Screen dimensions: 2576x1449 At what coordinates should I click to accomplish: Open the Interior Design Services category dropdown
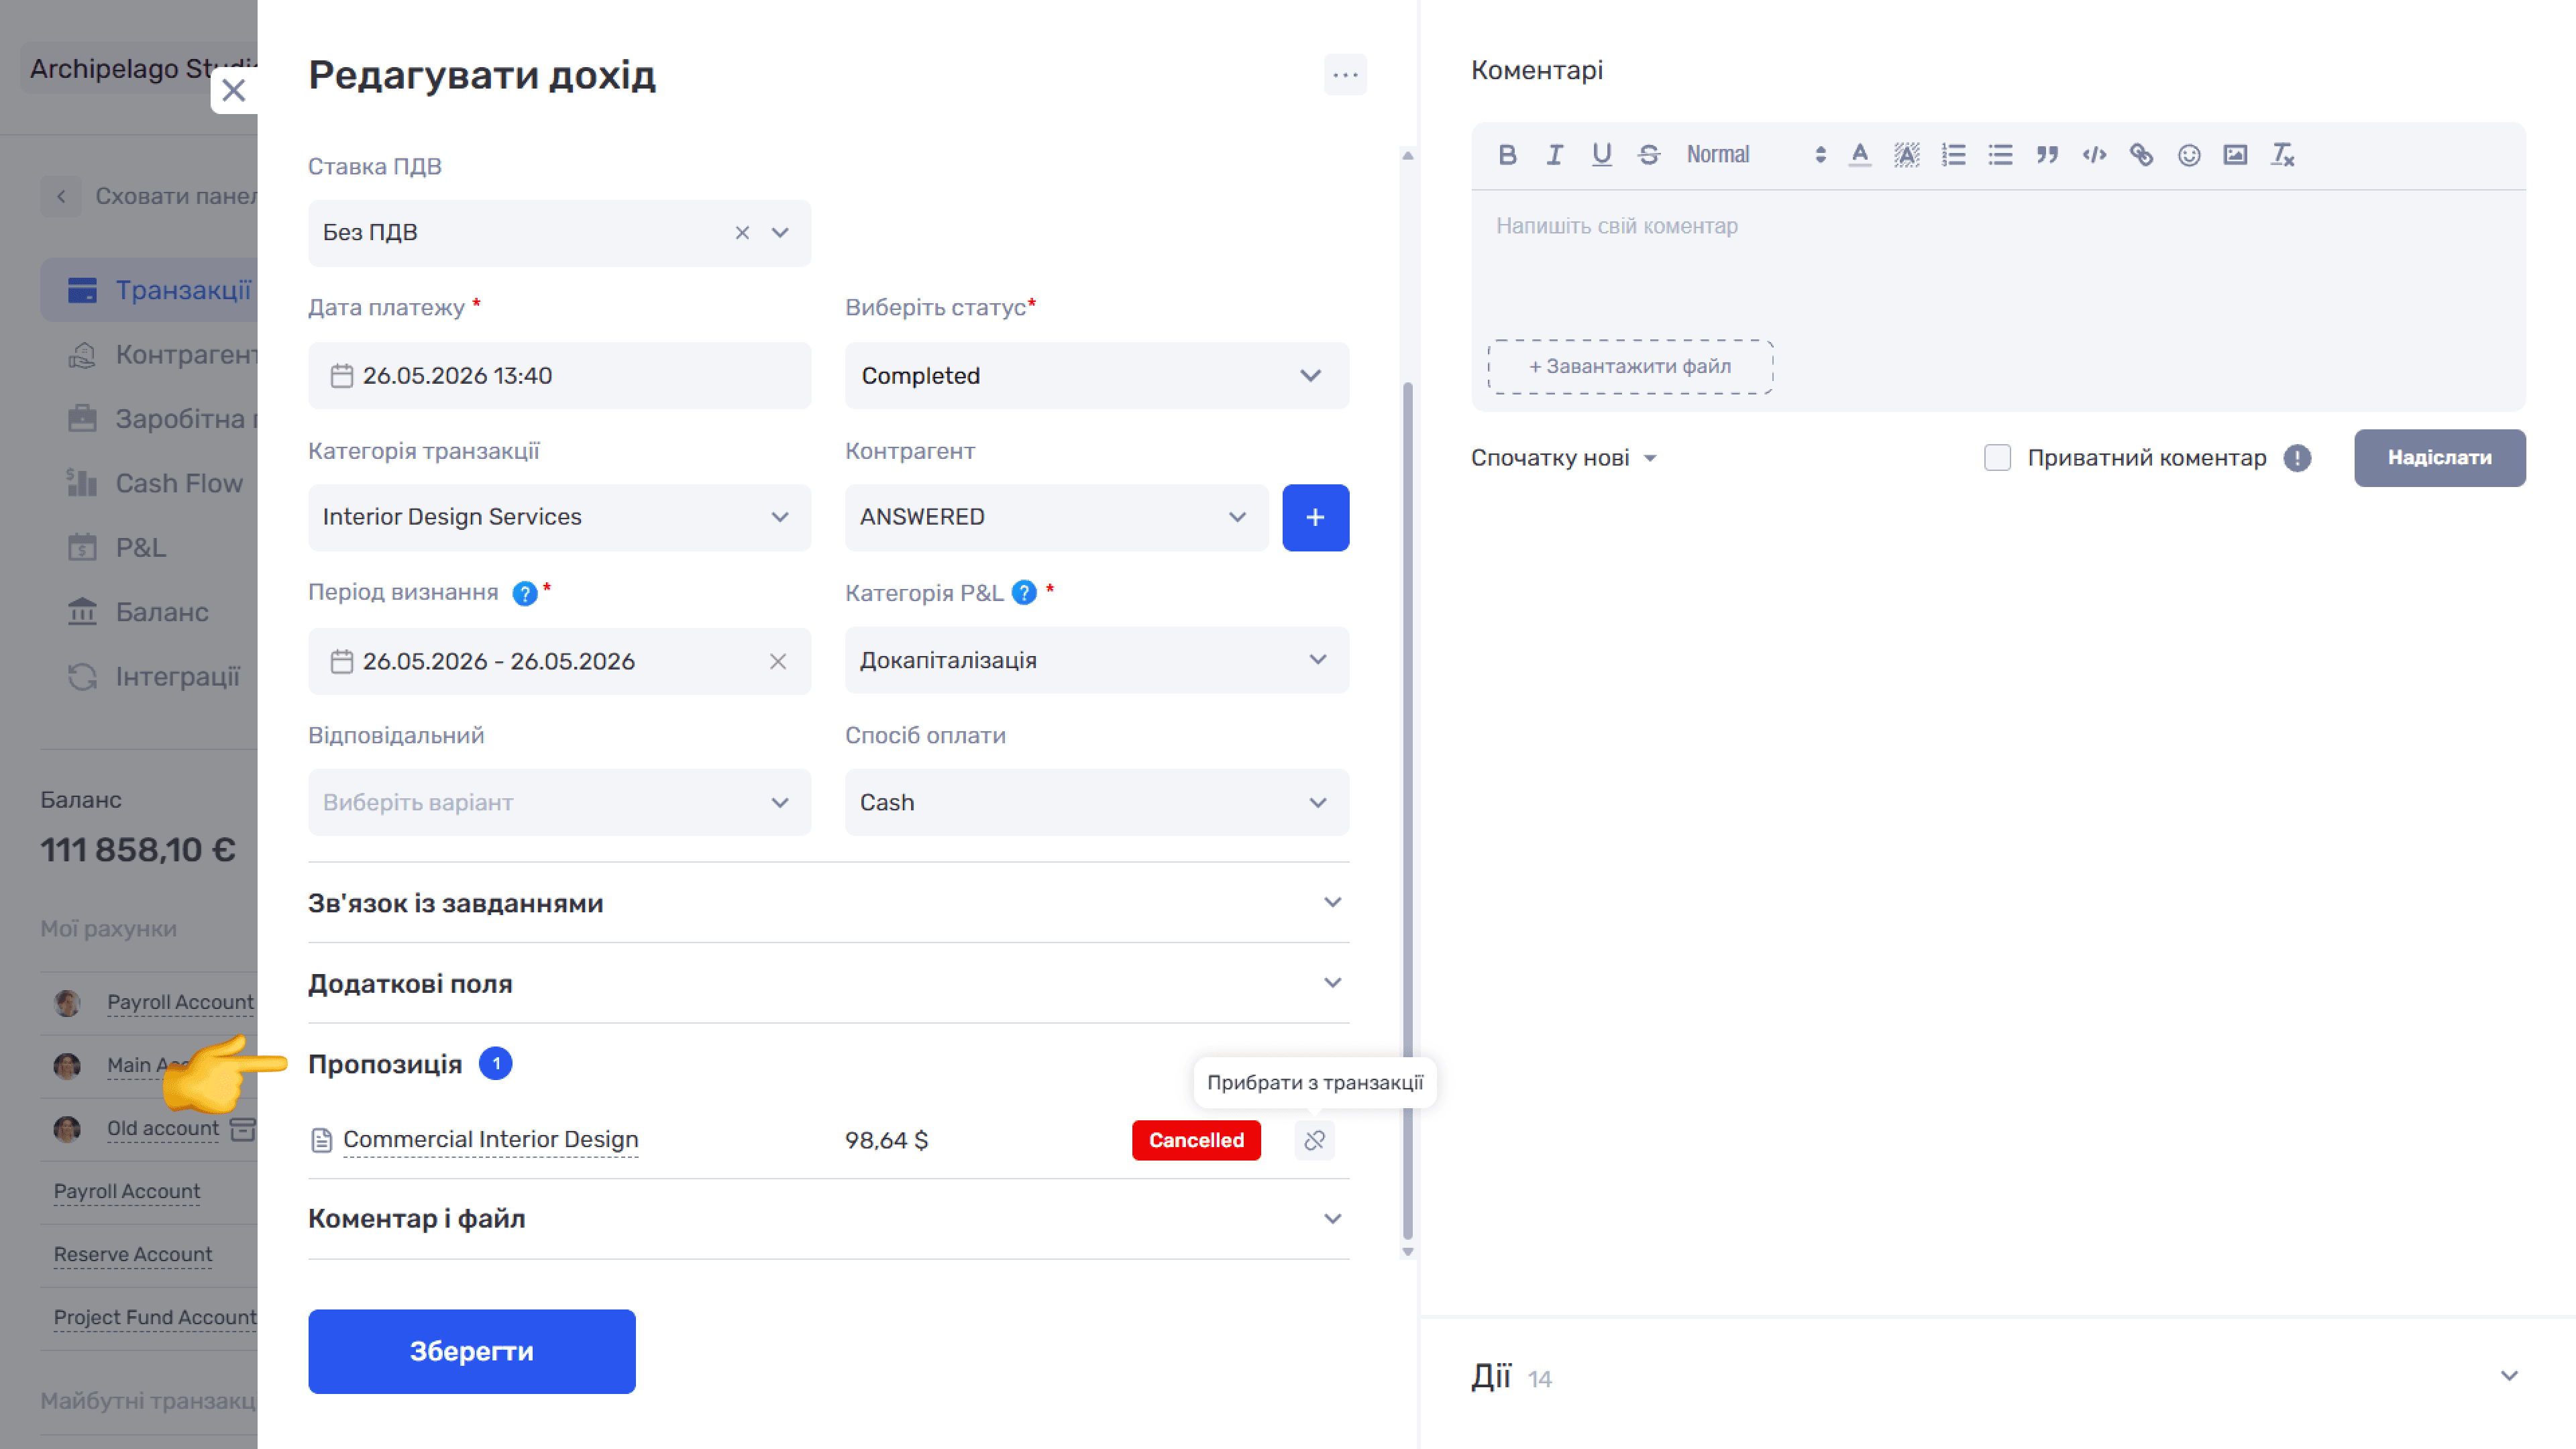click(x=559, y=518)
